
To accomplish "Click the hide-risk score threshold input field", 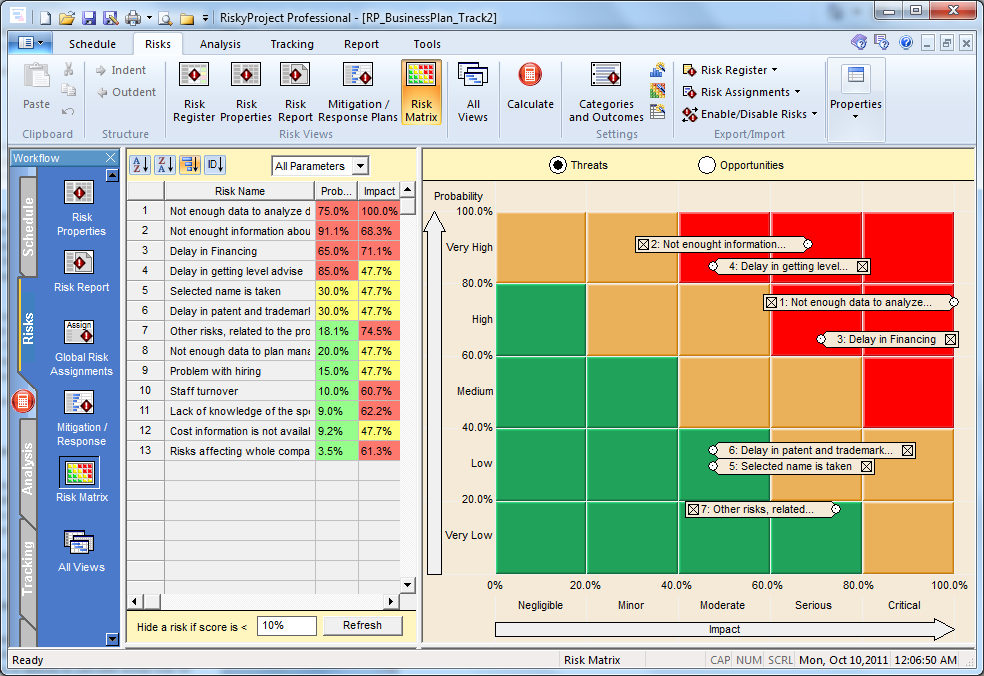I will click(x=286, y=626).
